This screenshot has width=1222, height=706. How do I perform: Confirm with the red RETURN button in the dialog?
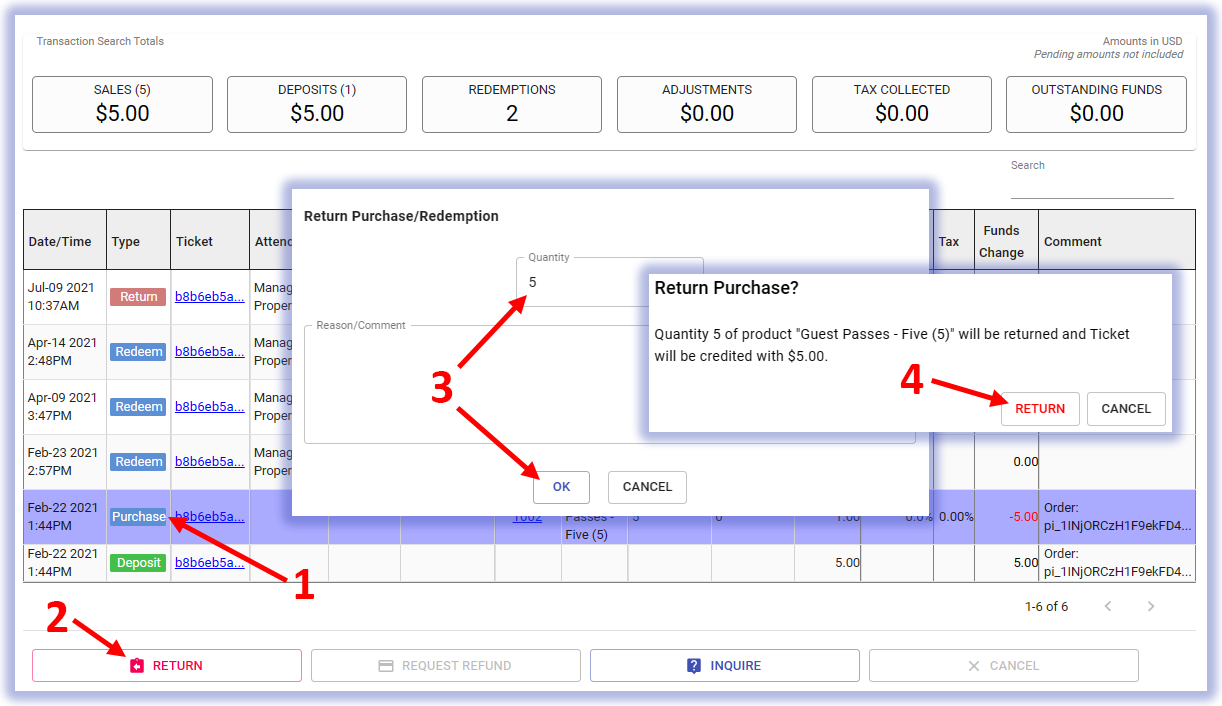(1040, 409)
